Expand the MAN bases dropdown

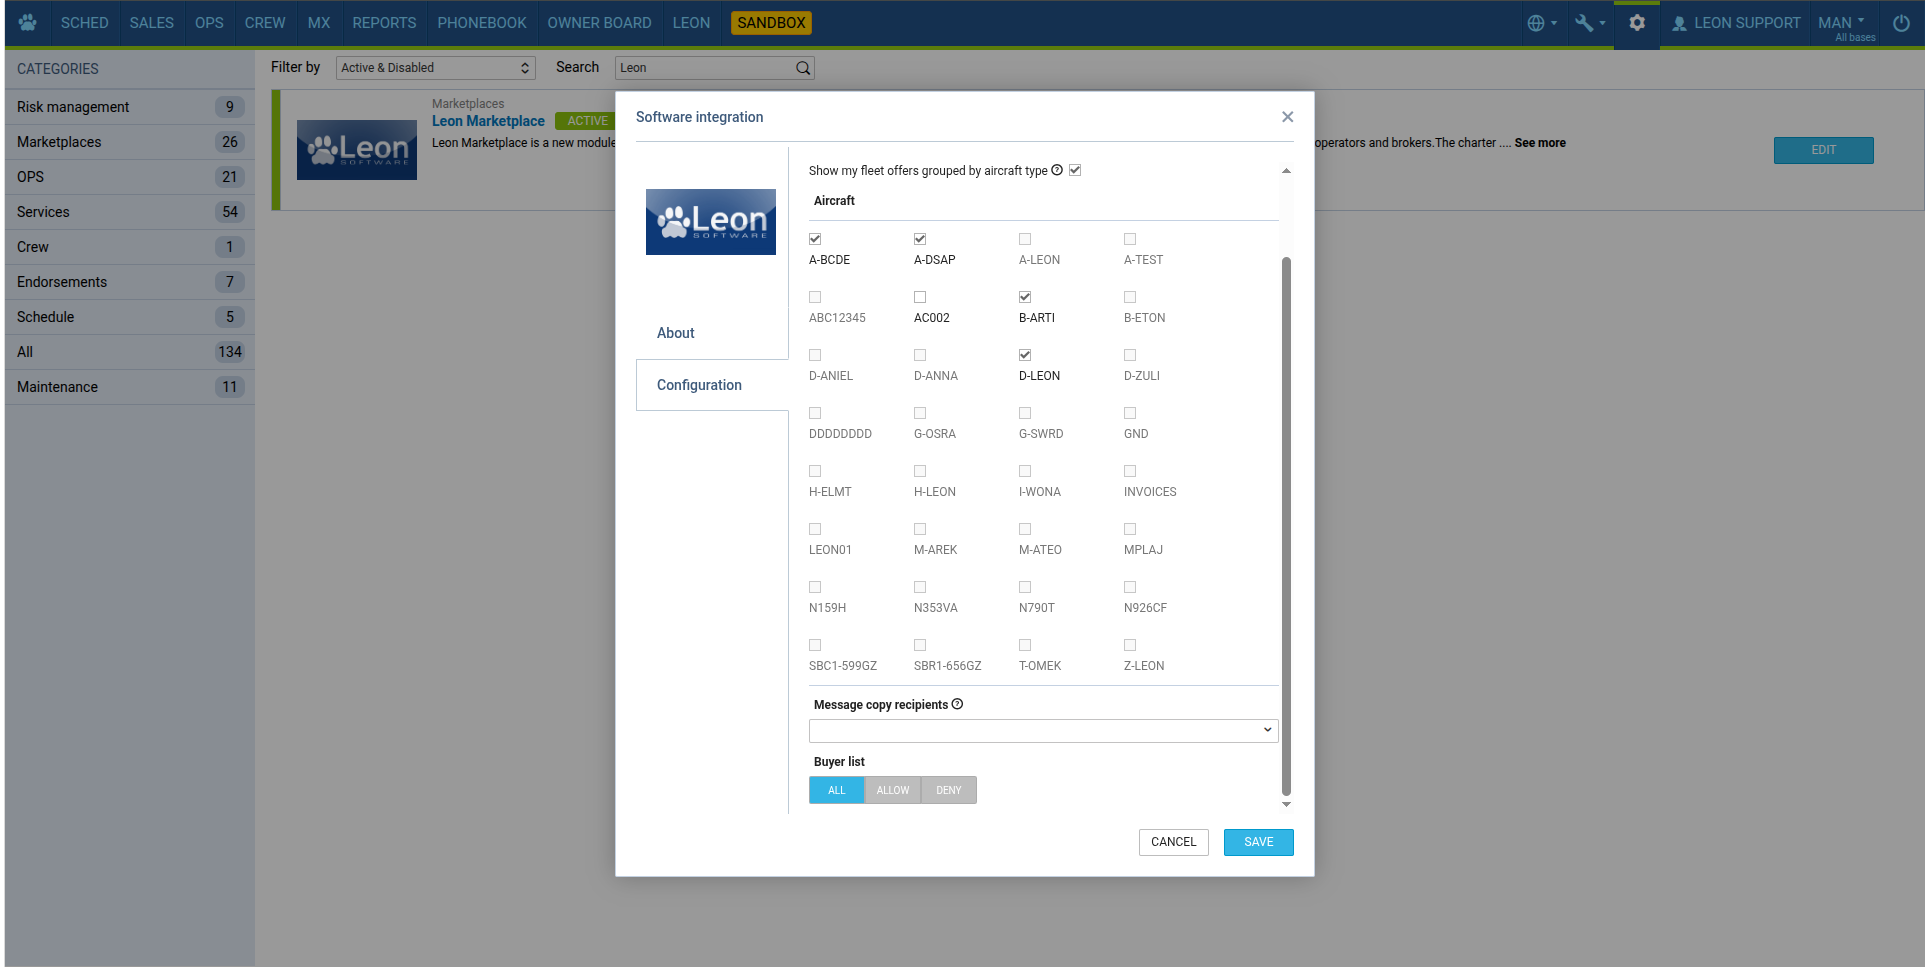point(1841,23)
